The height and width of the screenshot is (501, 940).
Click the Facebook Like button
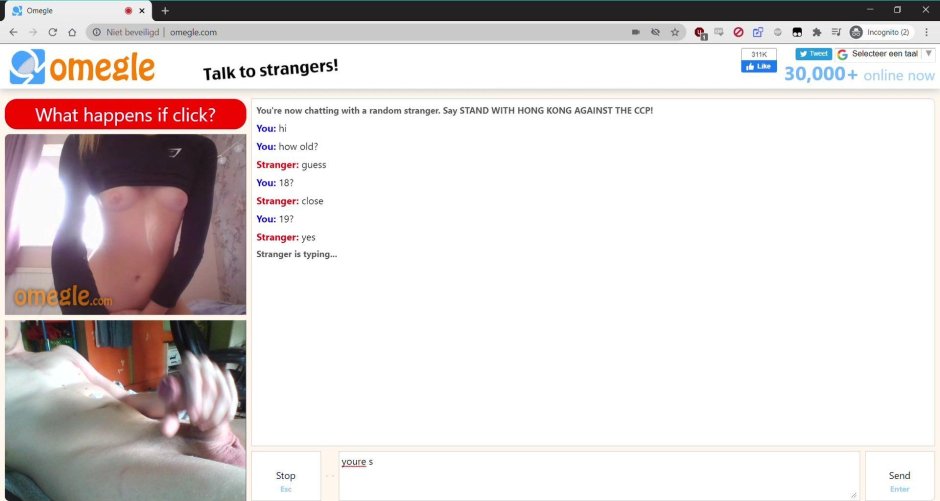pyautogui.click(x=758, y=67)
